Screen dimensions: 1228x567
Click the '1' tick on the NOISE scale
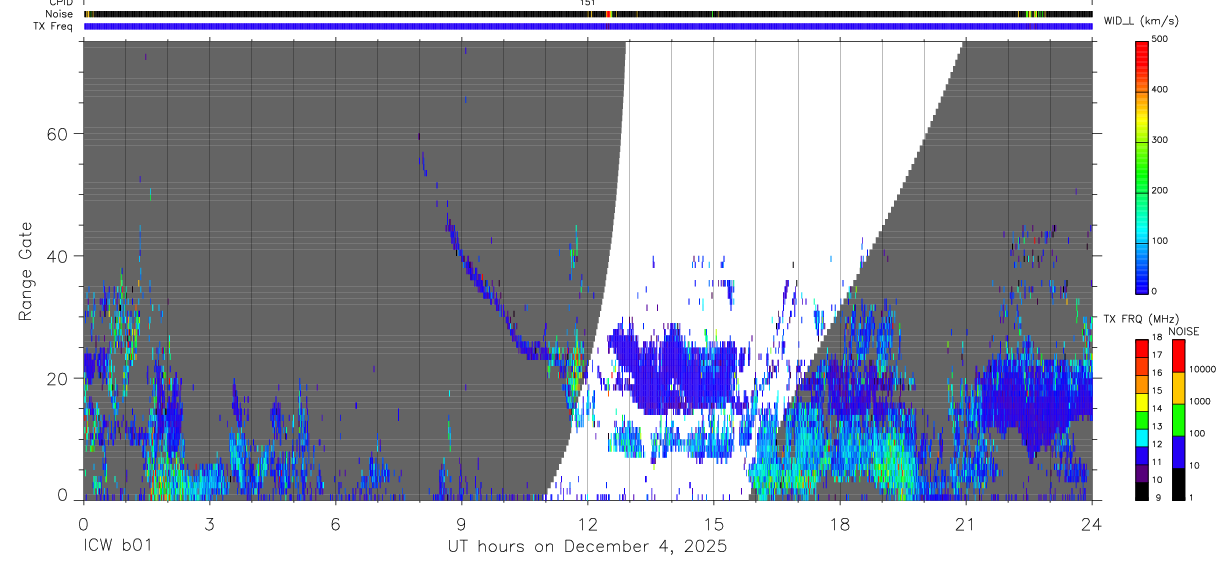tap(1192, 499)
